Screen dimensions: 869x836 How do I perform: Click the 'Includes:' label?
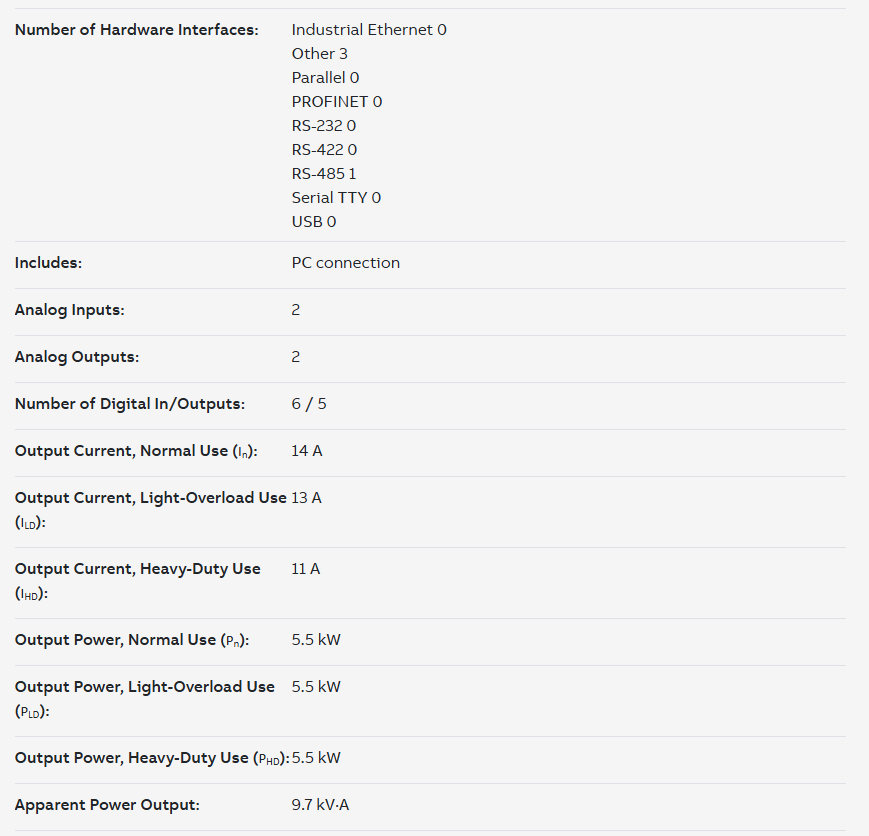[48, 263]
